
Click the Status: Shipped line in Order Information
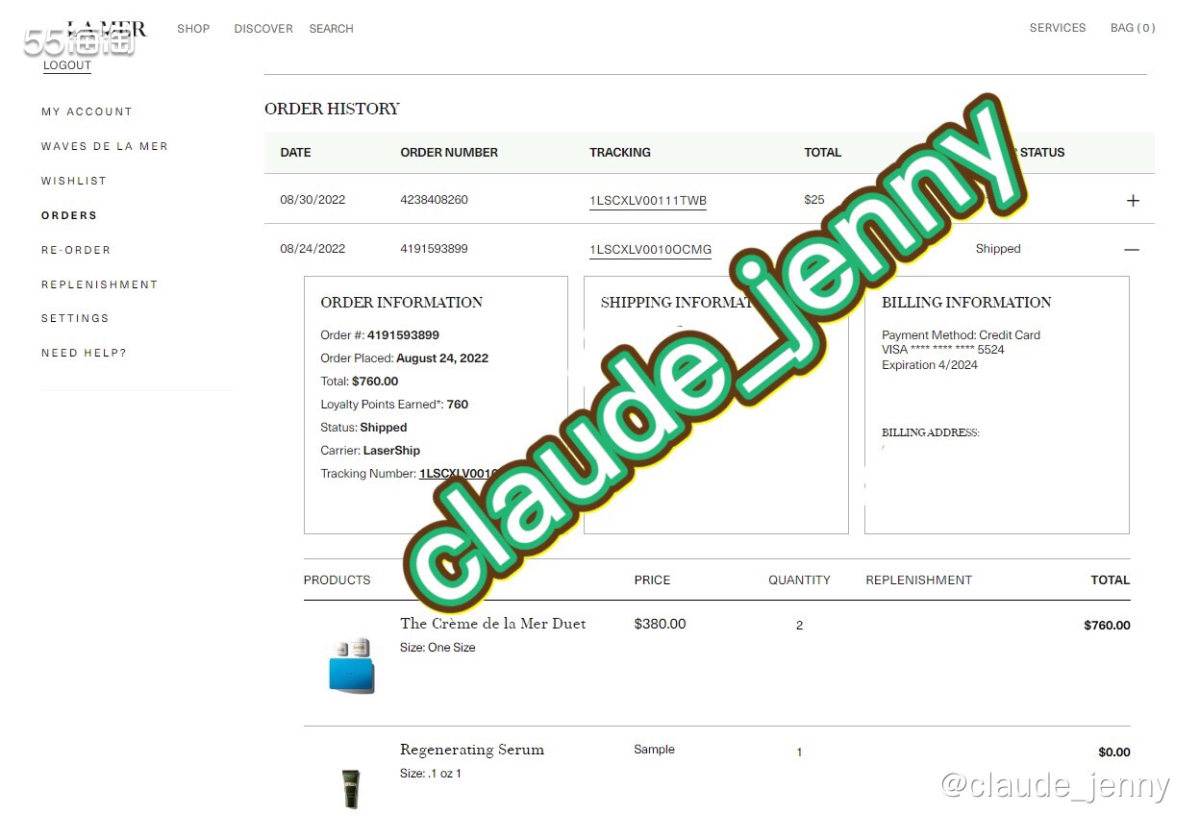(363, 428)
